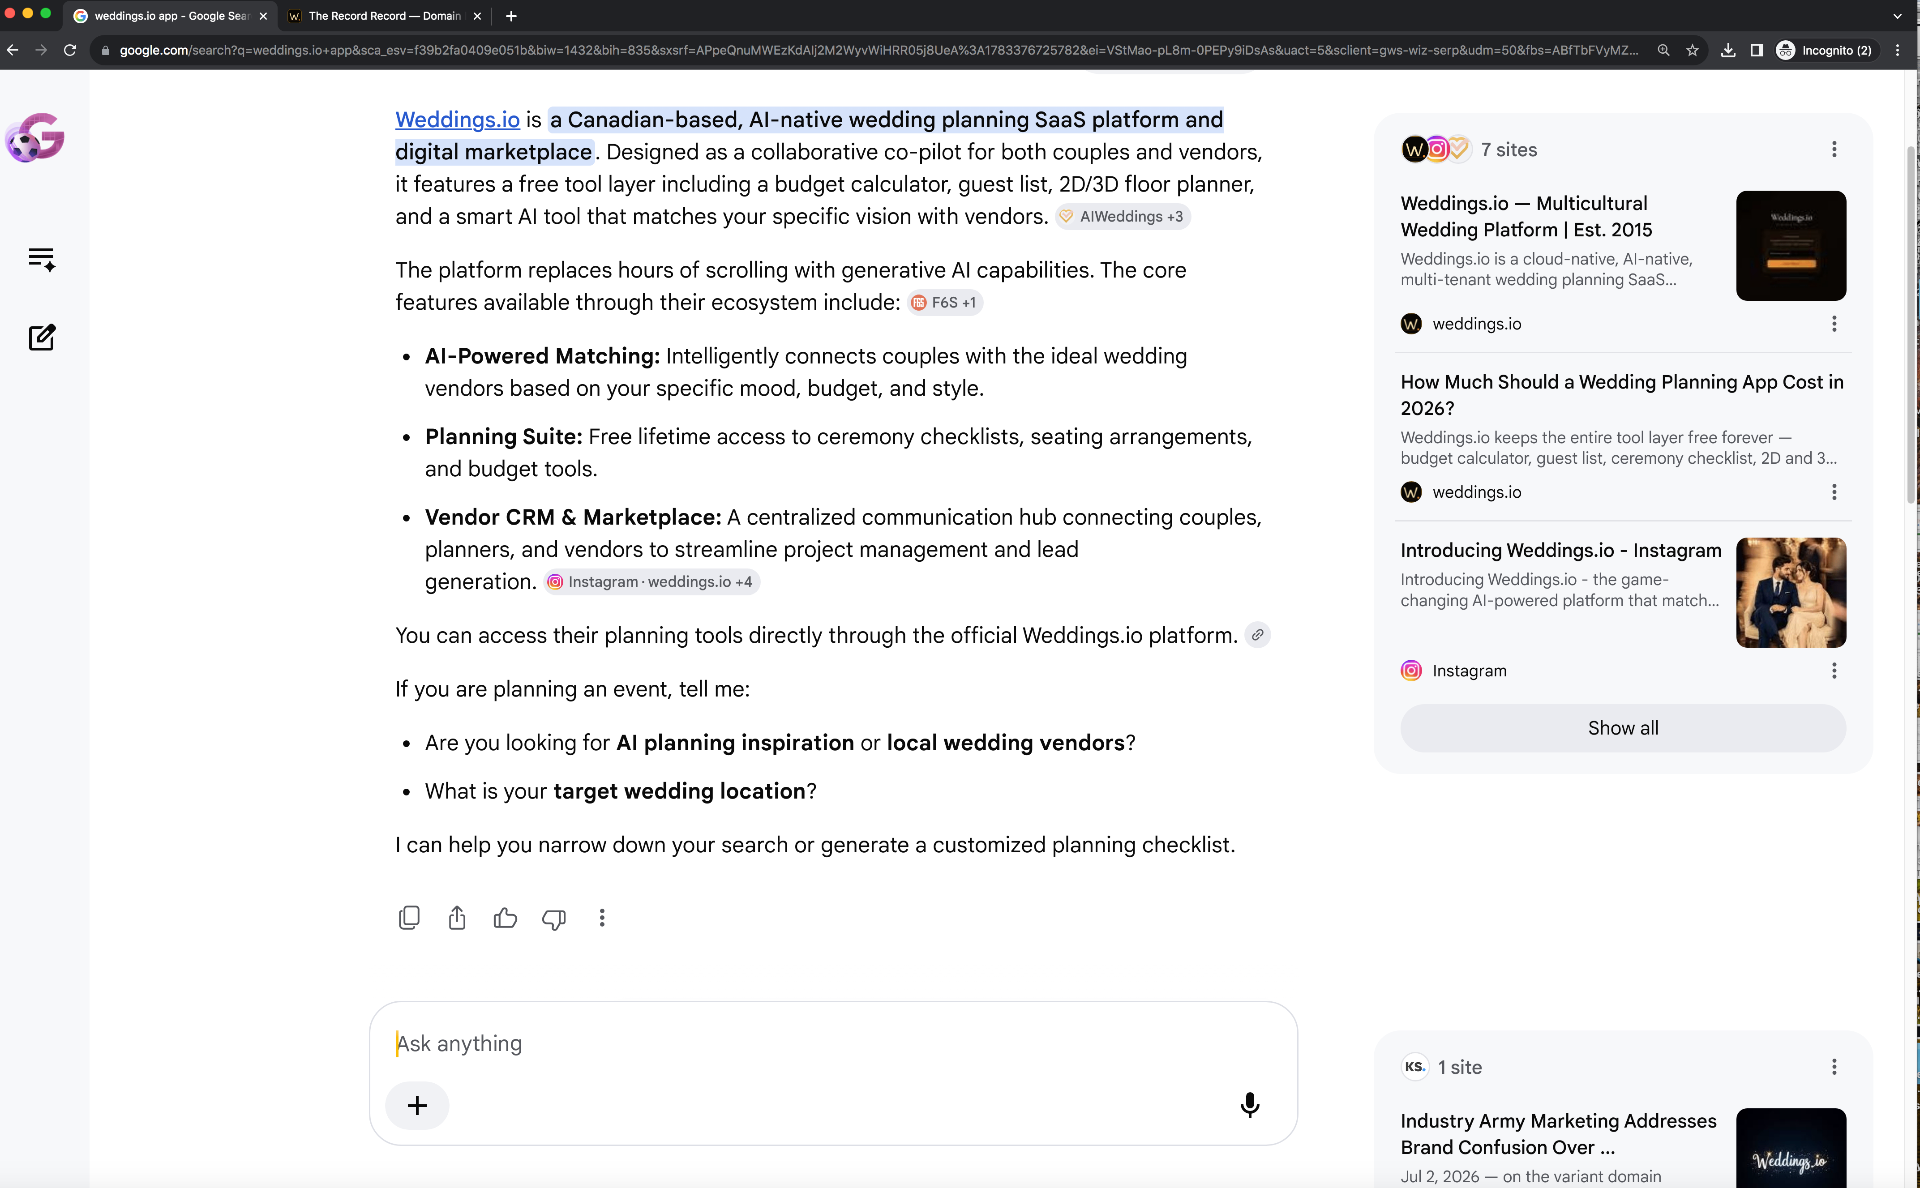Expand the Instagram weddings.io +4 source chip

(651, 582)
